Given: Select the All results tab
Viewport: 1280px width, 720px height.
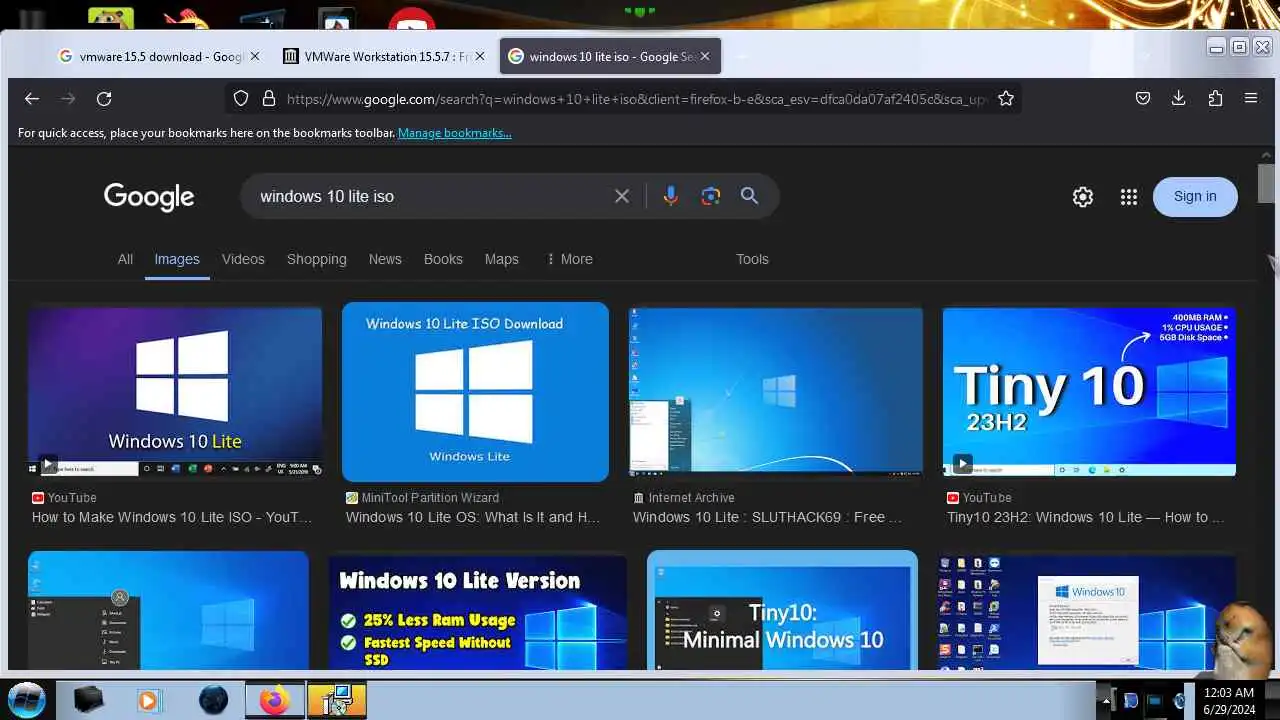Looking at the screenshot, I should (125, 259).
